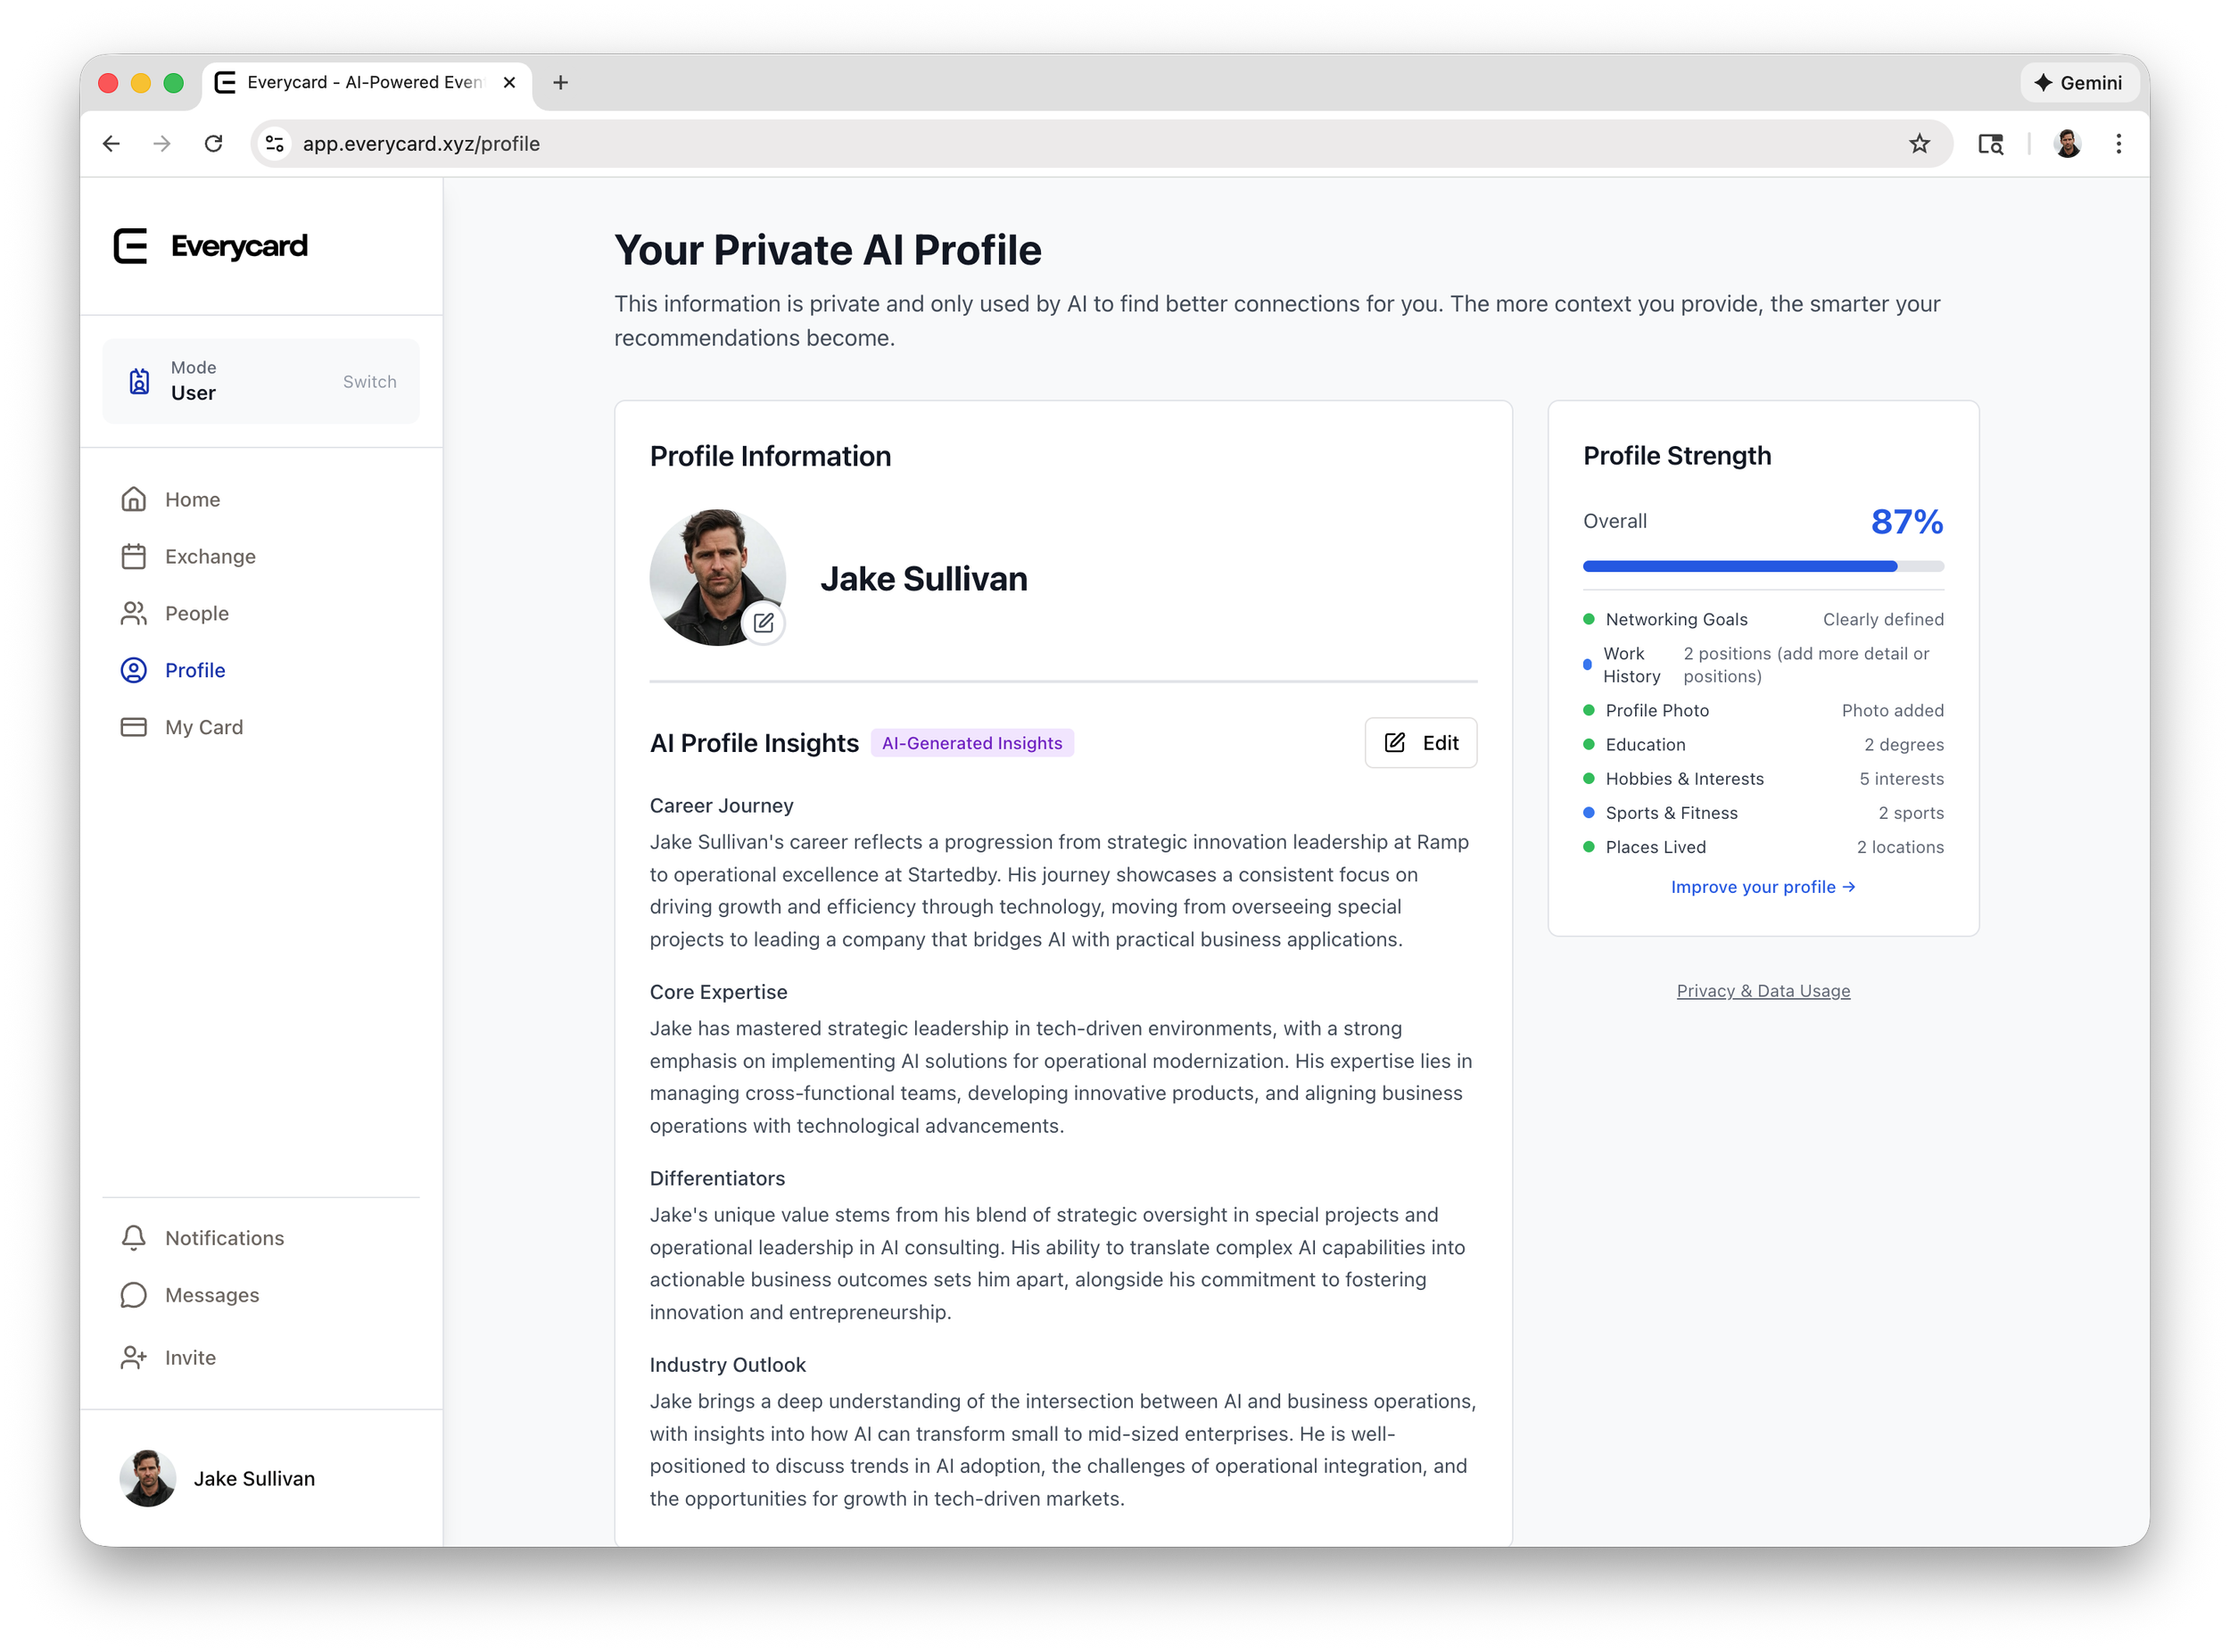Edit profile photo pencil icon
The height and width of the screenshot is (1652, 2230).
click(764, 623)
